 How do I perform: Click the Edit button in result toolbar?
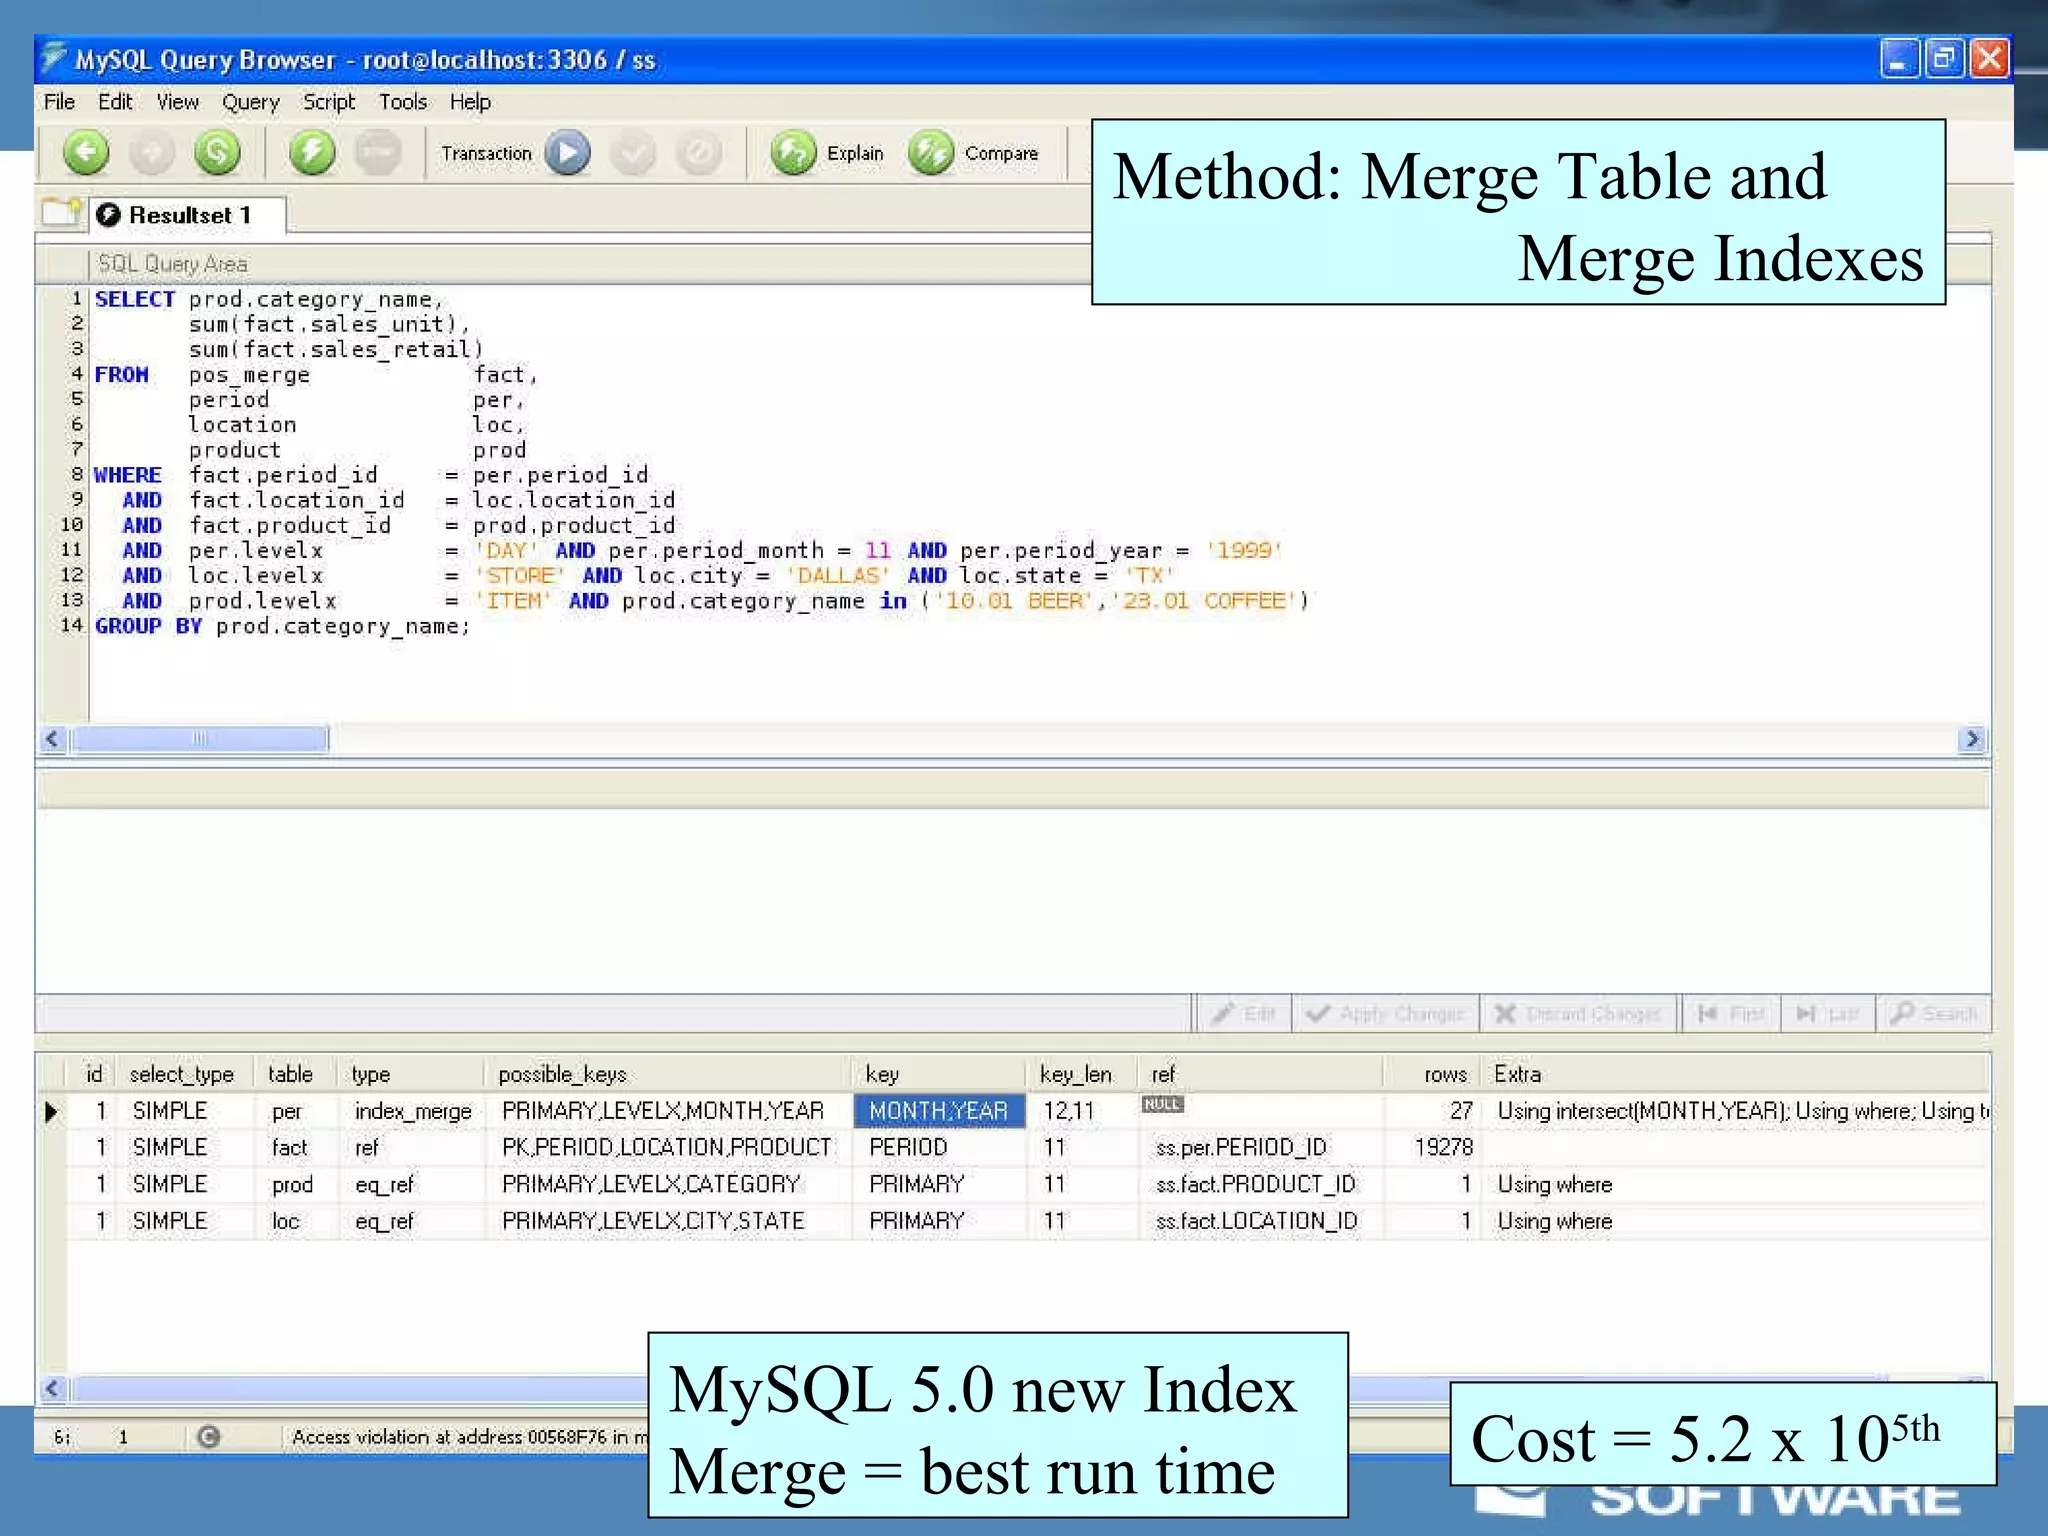1243,1013
